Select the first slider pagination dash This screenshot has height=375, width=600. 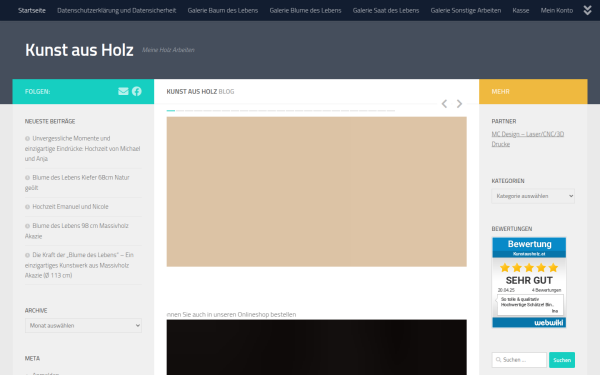coord(171,111)
